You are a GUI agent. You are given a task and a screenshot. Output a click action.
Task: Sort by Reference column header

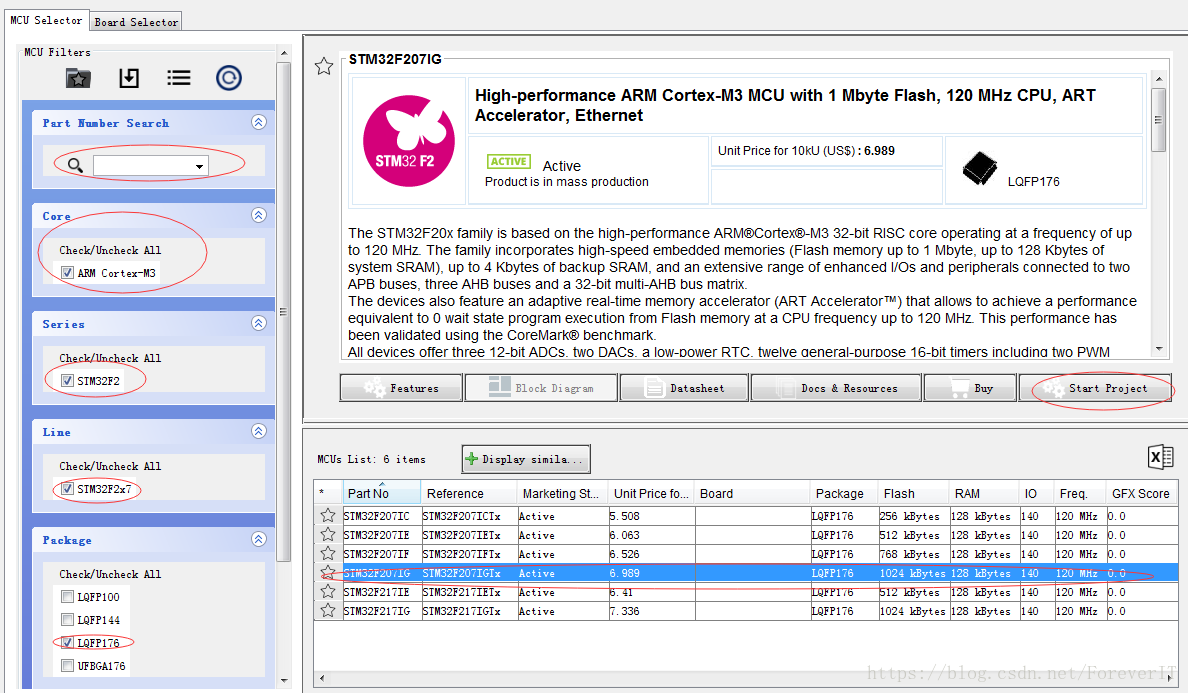coord(469,493)
